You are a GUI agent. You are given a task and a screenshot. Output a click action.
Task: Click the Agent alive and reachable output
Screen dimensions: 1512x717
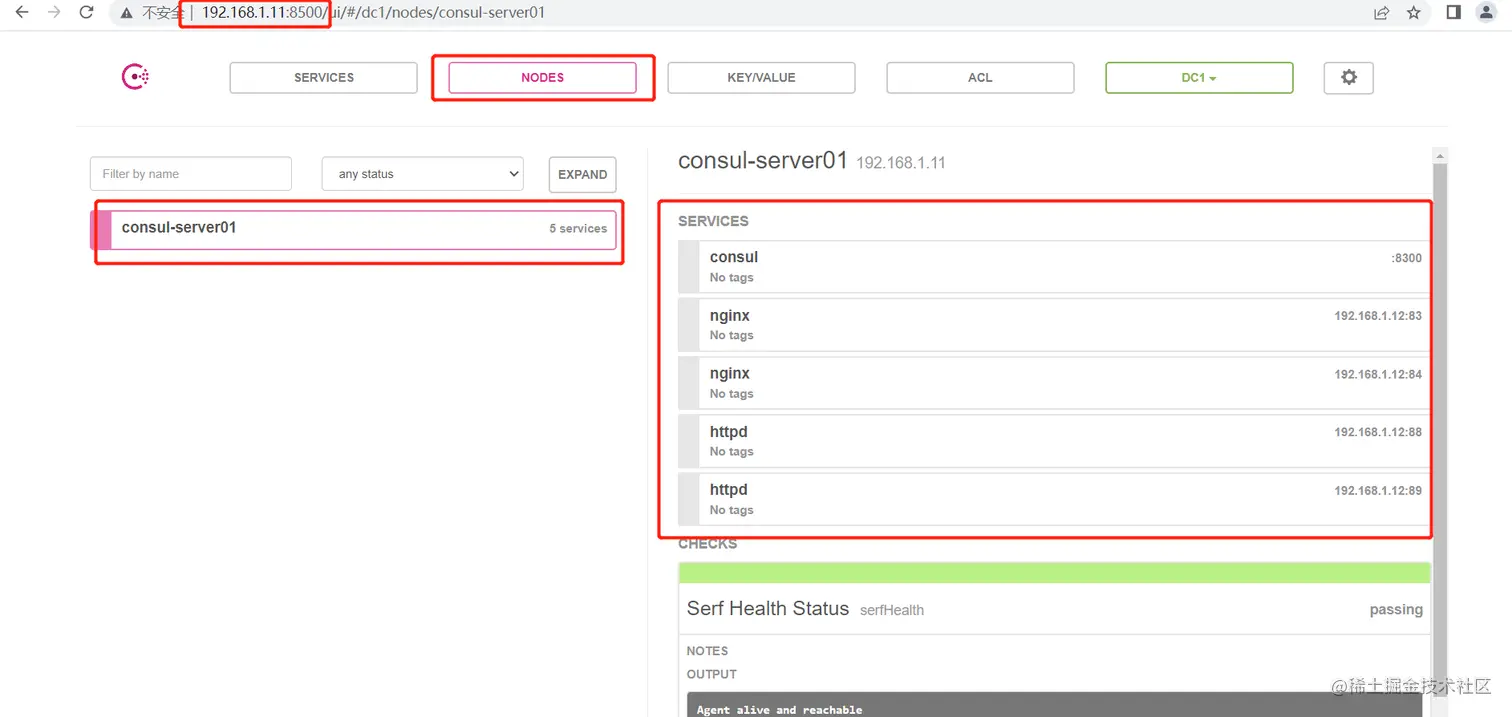(779, 709)
